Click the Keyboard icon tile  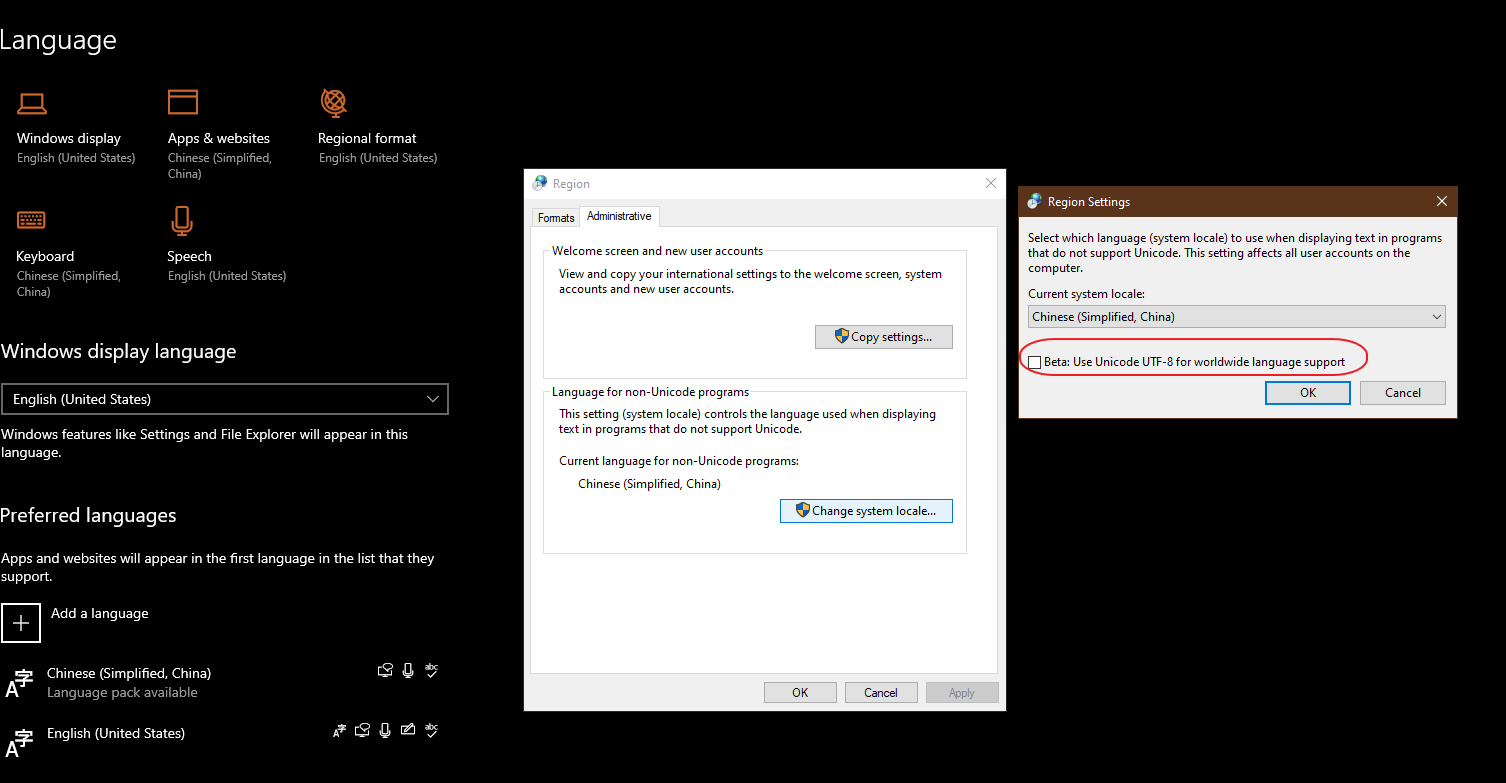tap(31, 220)
